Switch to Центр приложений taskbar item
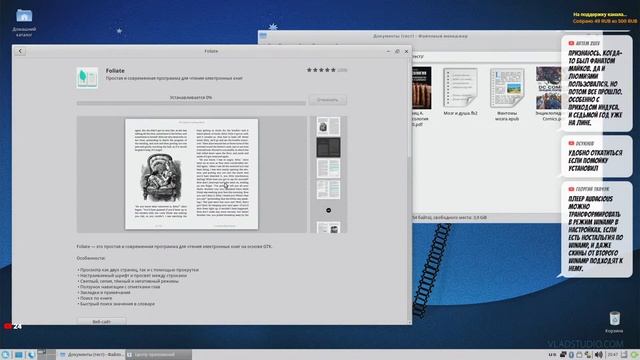 pos(158,355)
